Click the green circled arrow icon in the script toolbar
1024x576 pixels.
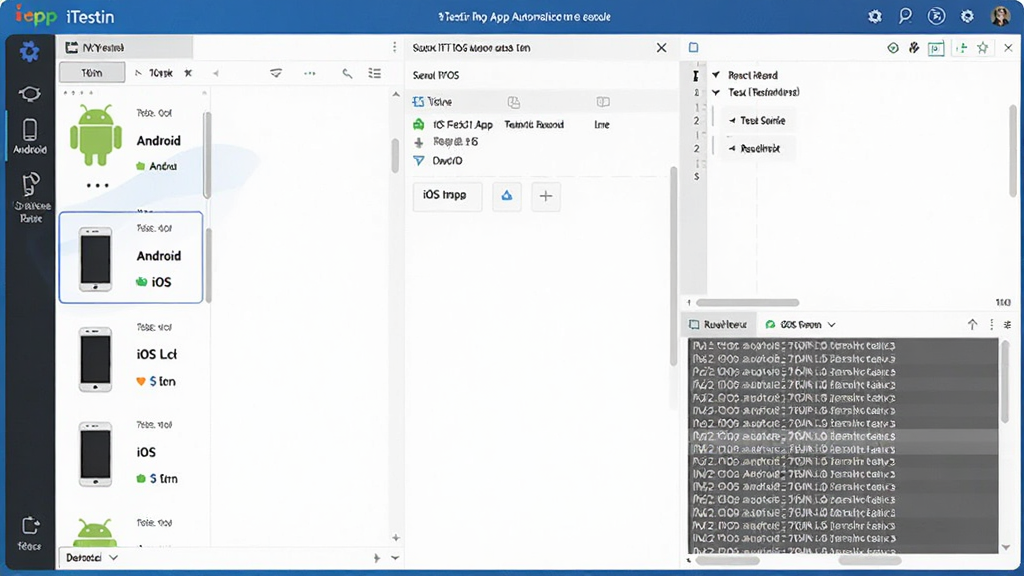(x=893, y=48)
